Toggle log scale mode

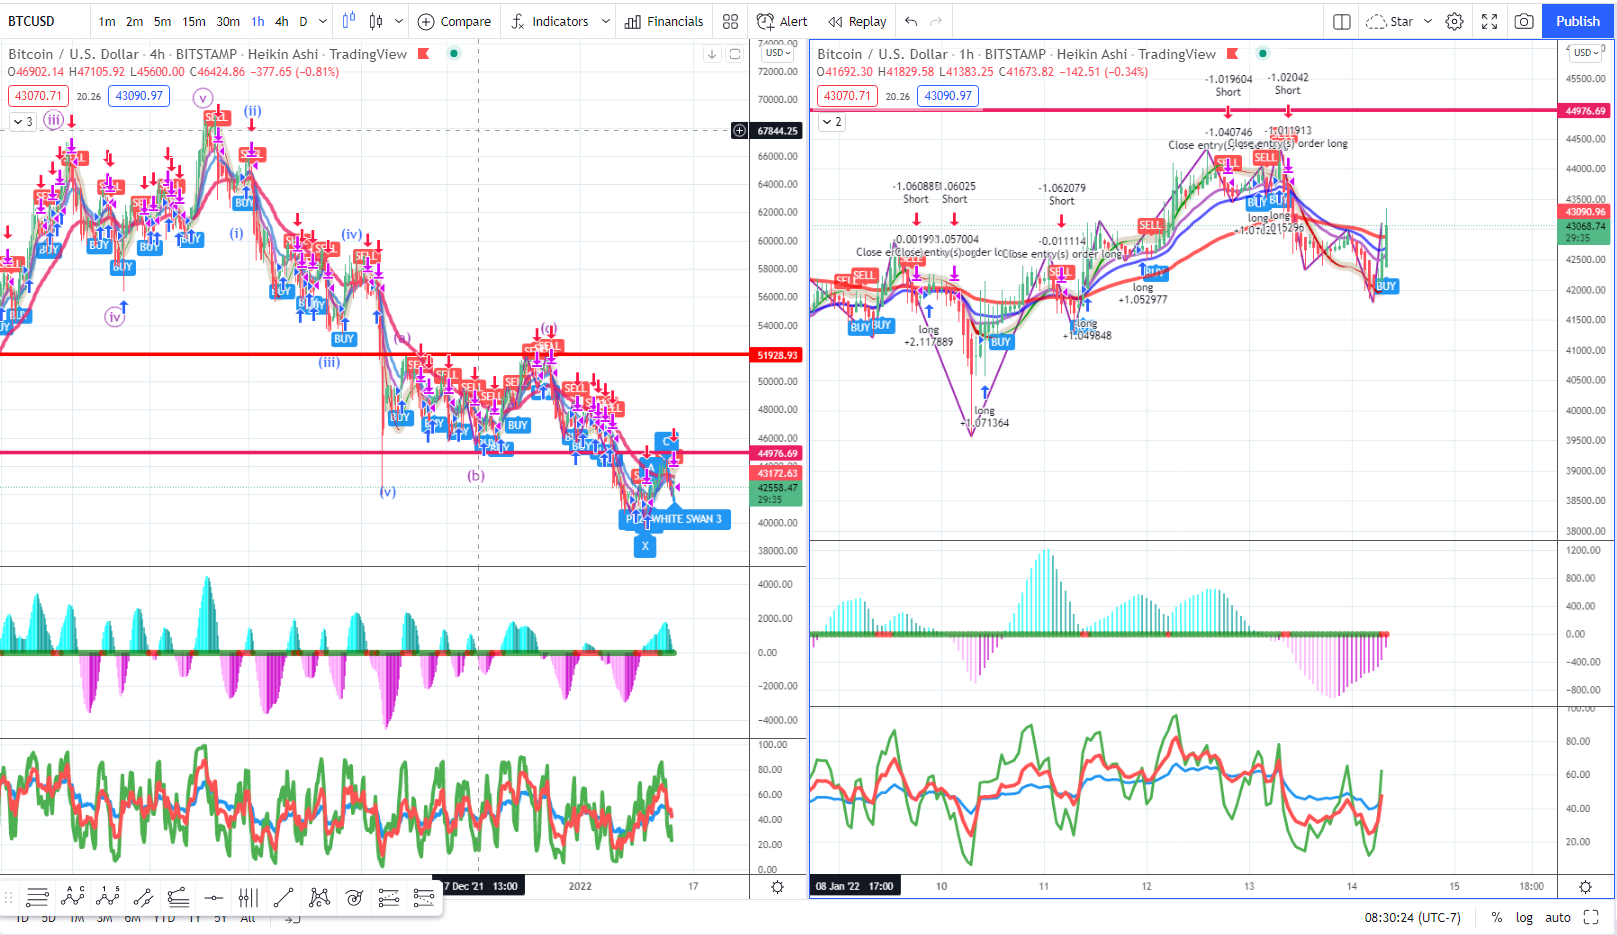1524,917
